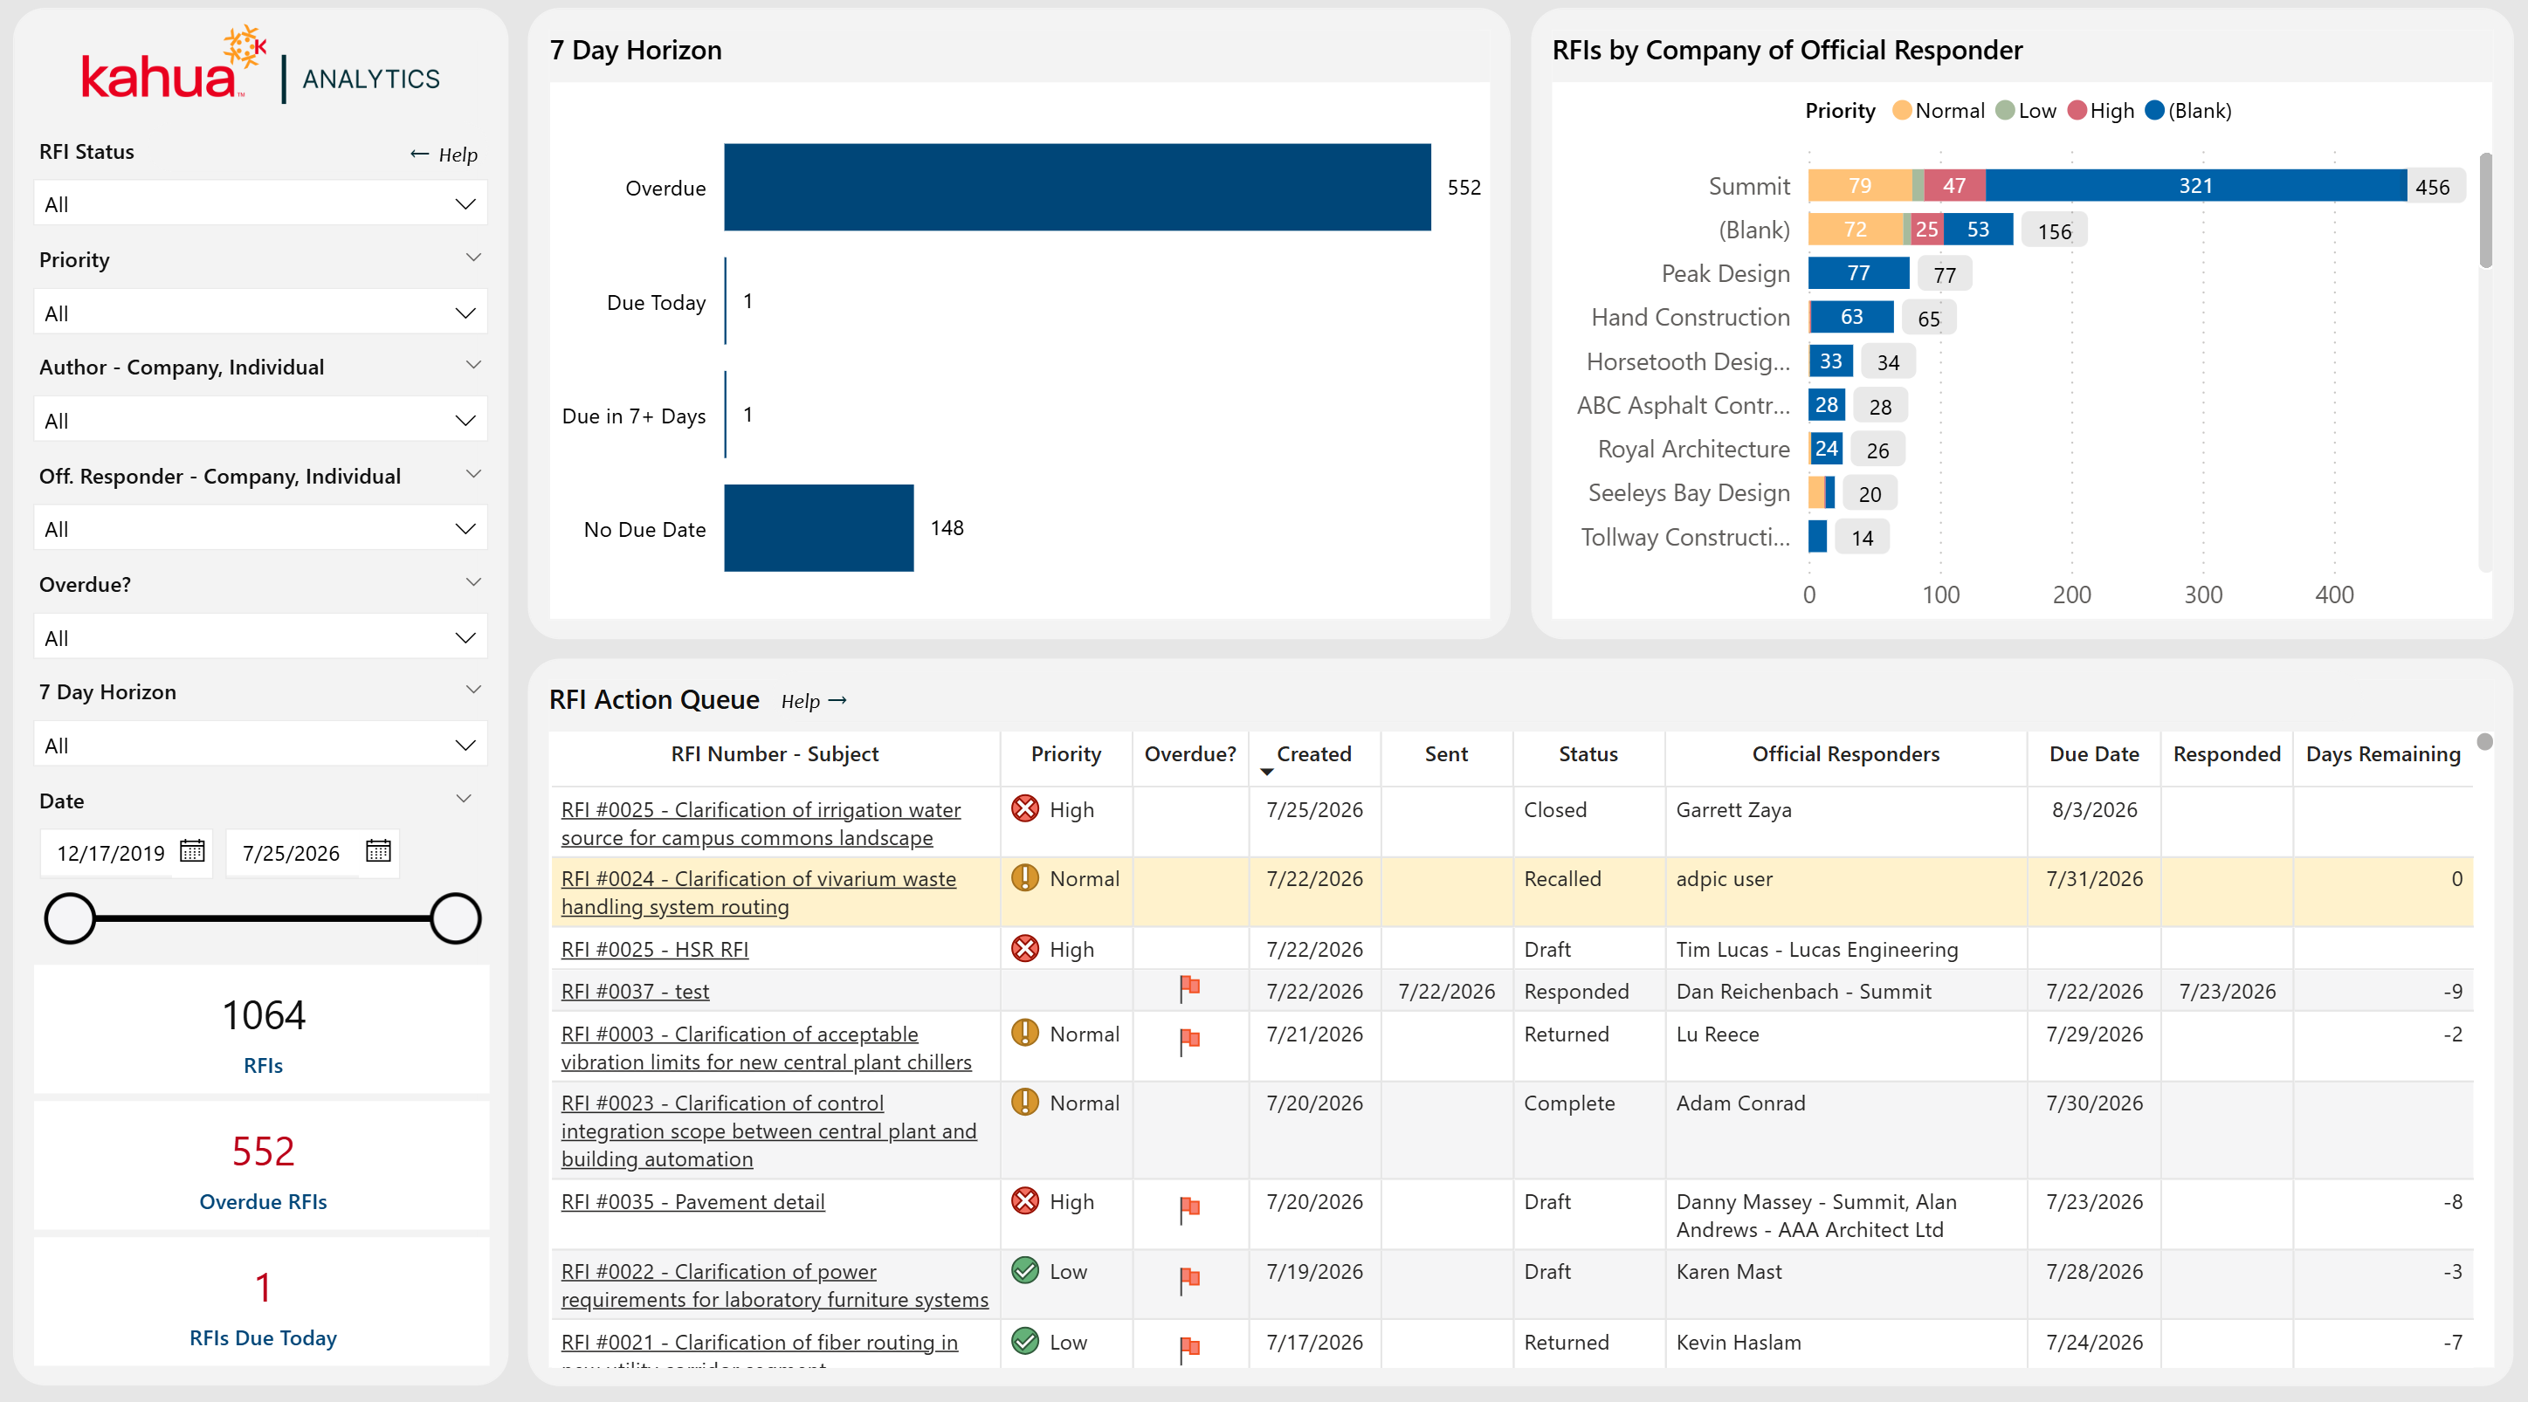This screenshot has width=2528, height=1402.
Task: Open the Overdue? filter dropdown
Action: click(x=260, y=637)
